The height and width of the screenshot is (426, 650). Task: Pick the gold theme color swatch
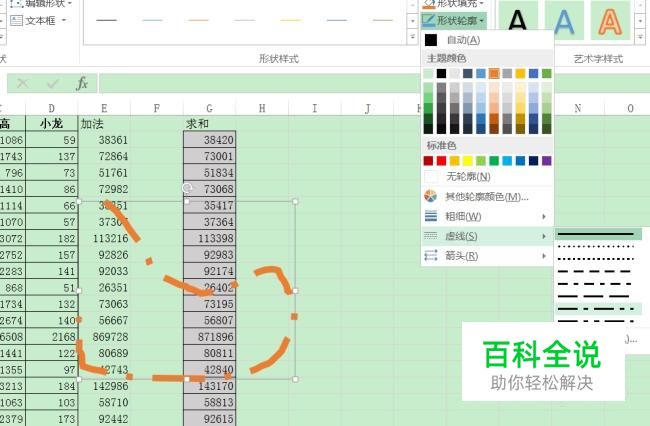point(520,73)
